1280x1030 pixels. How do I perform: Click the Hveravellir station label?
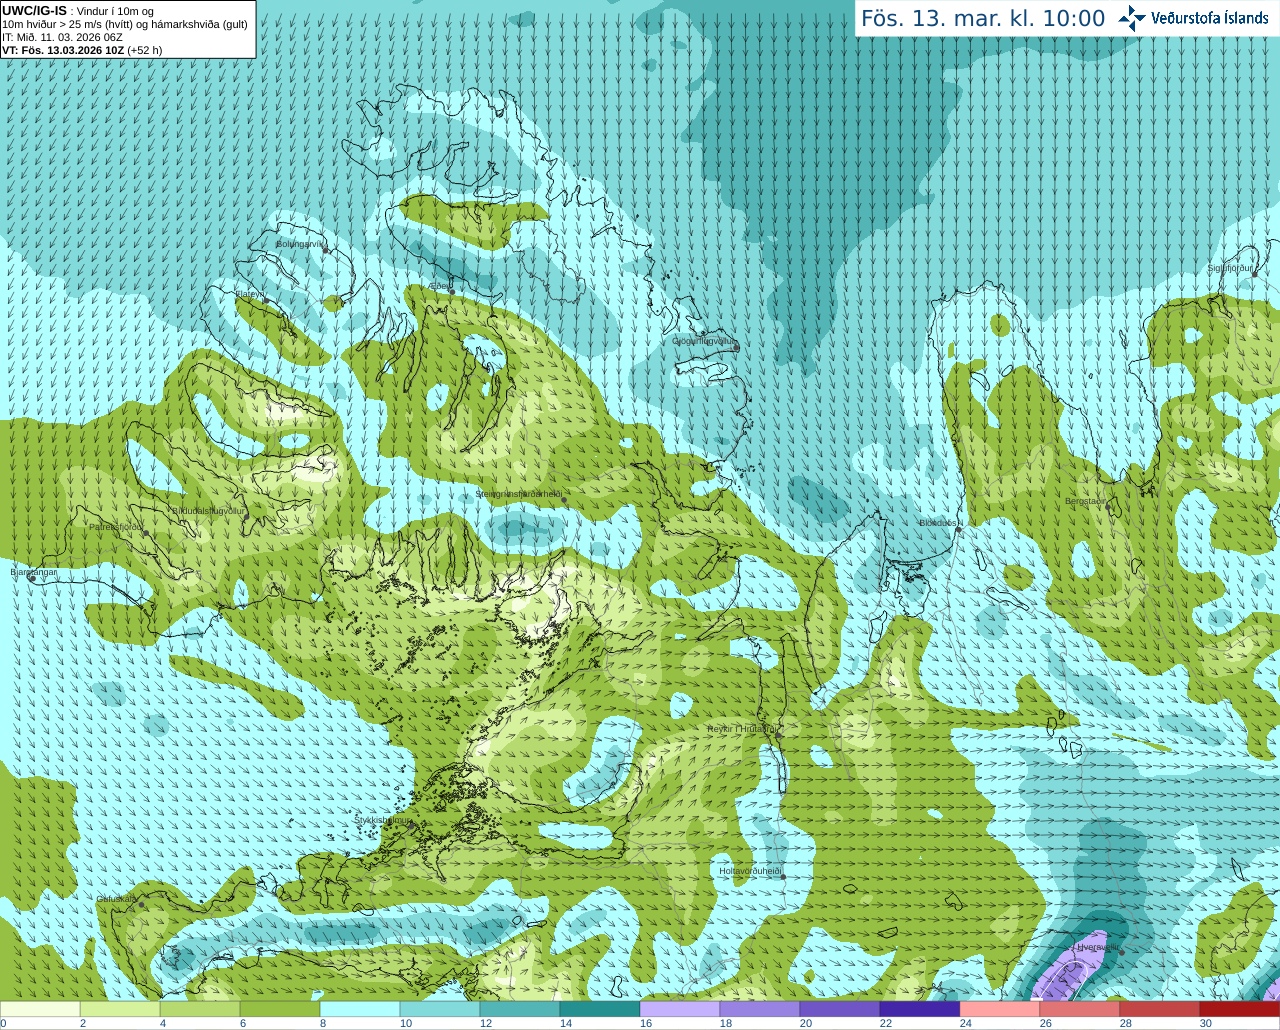(1098, 946)
